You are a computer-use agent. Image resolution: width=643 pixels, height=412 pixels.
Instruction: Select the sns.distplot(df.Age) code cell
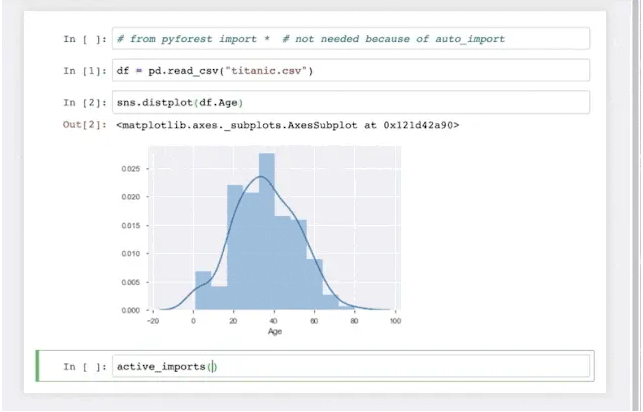pos(351,102)
